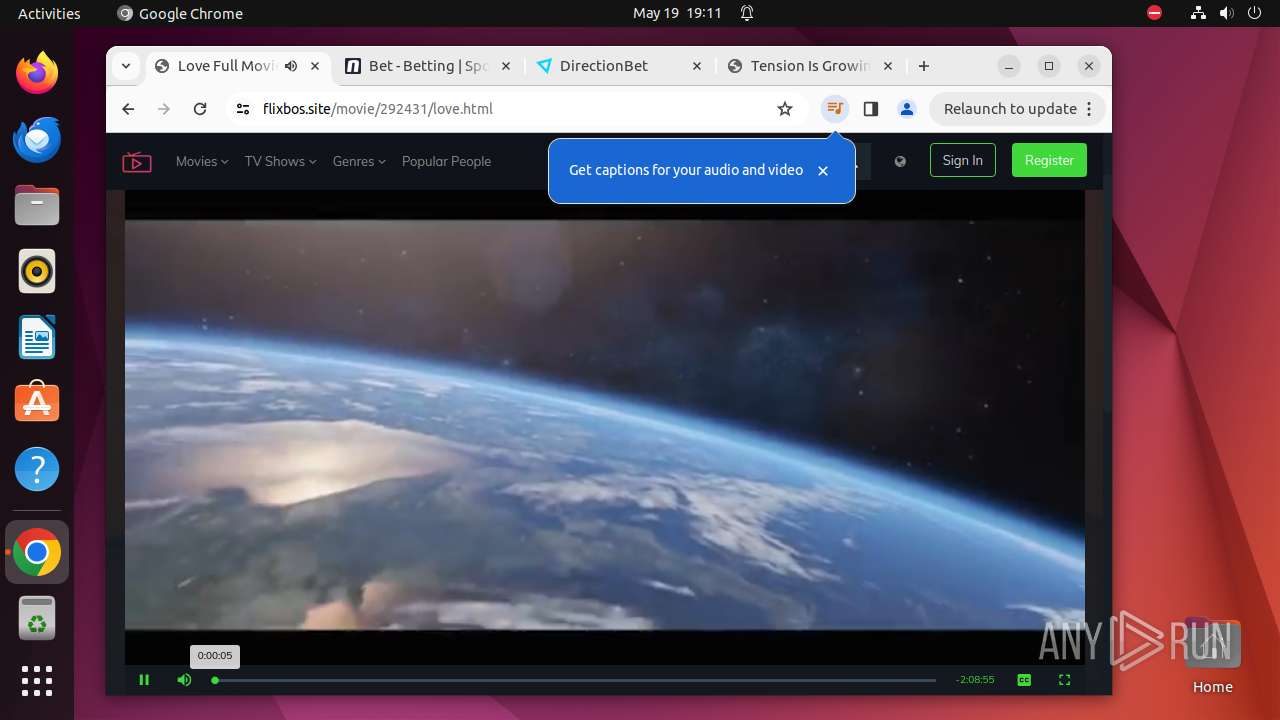View site information icon in address bar
1280x720 pixels.
(x=243, y=109)
